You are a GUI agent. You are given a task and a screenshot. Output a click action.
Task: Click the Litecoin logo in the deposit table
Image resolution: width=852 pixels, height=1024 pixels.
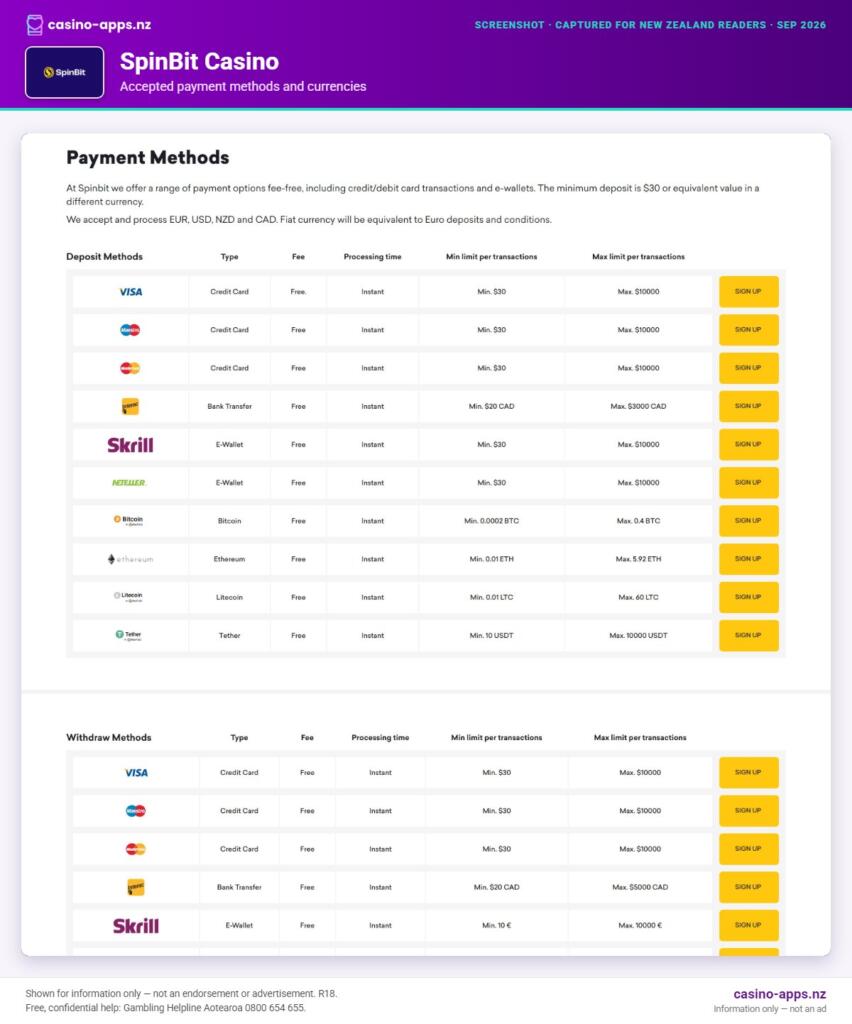point(128,597)
